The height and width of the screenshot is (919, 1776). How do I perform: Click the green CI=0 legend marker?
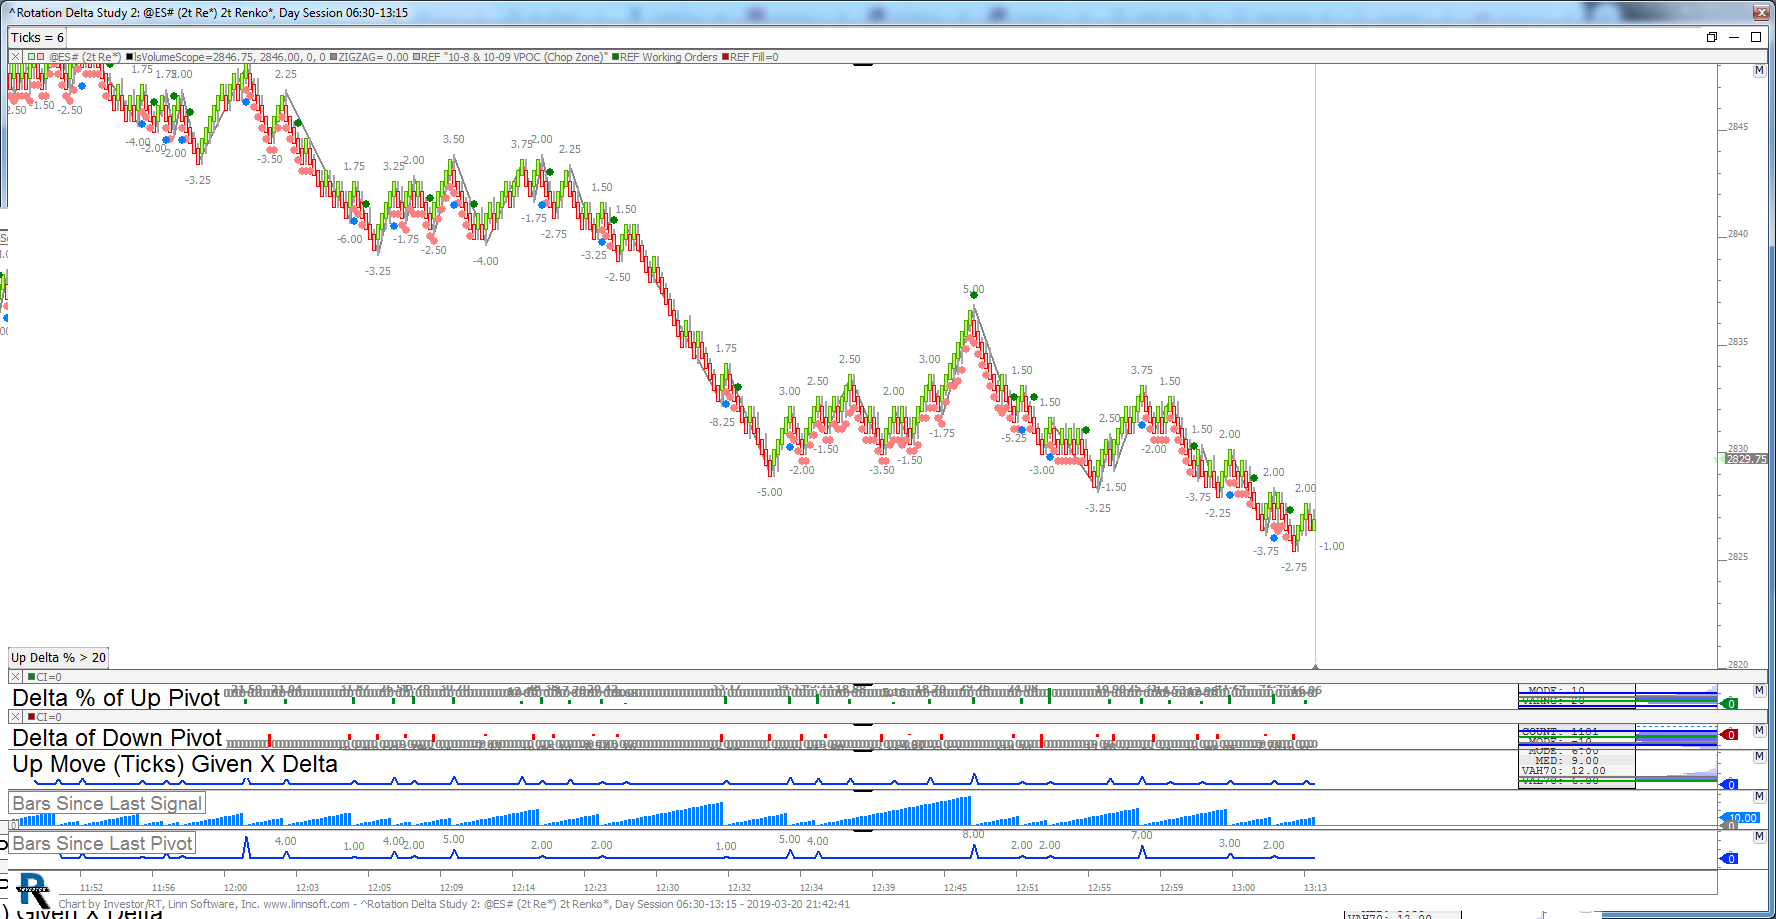click(x=31, y=677)
